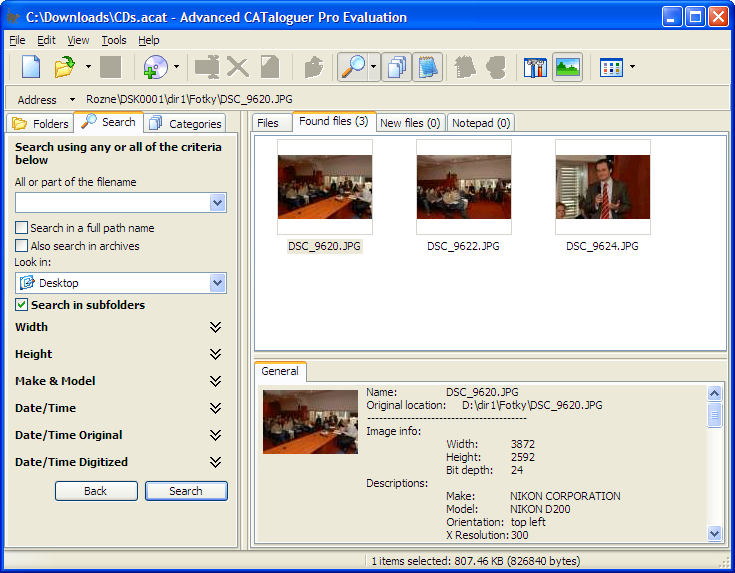This screenshot has width=735, height=573.
Task: Click the details panel scrollbar thumb
Action: click(x=714, y=415)
